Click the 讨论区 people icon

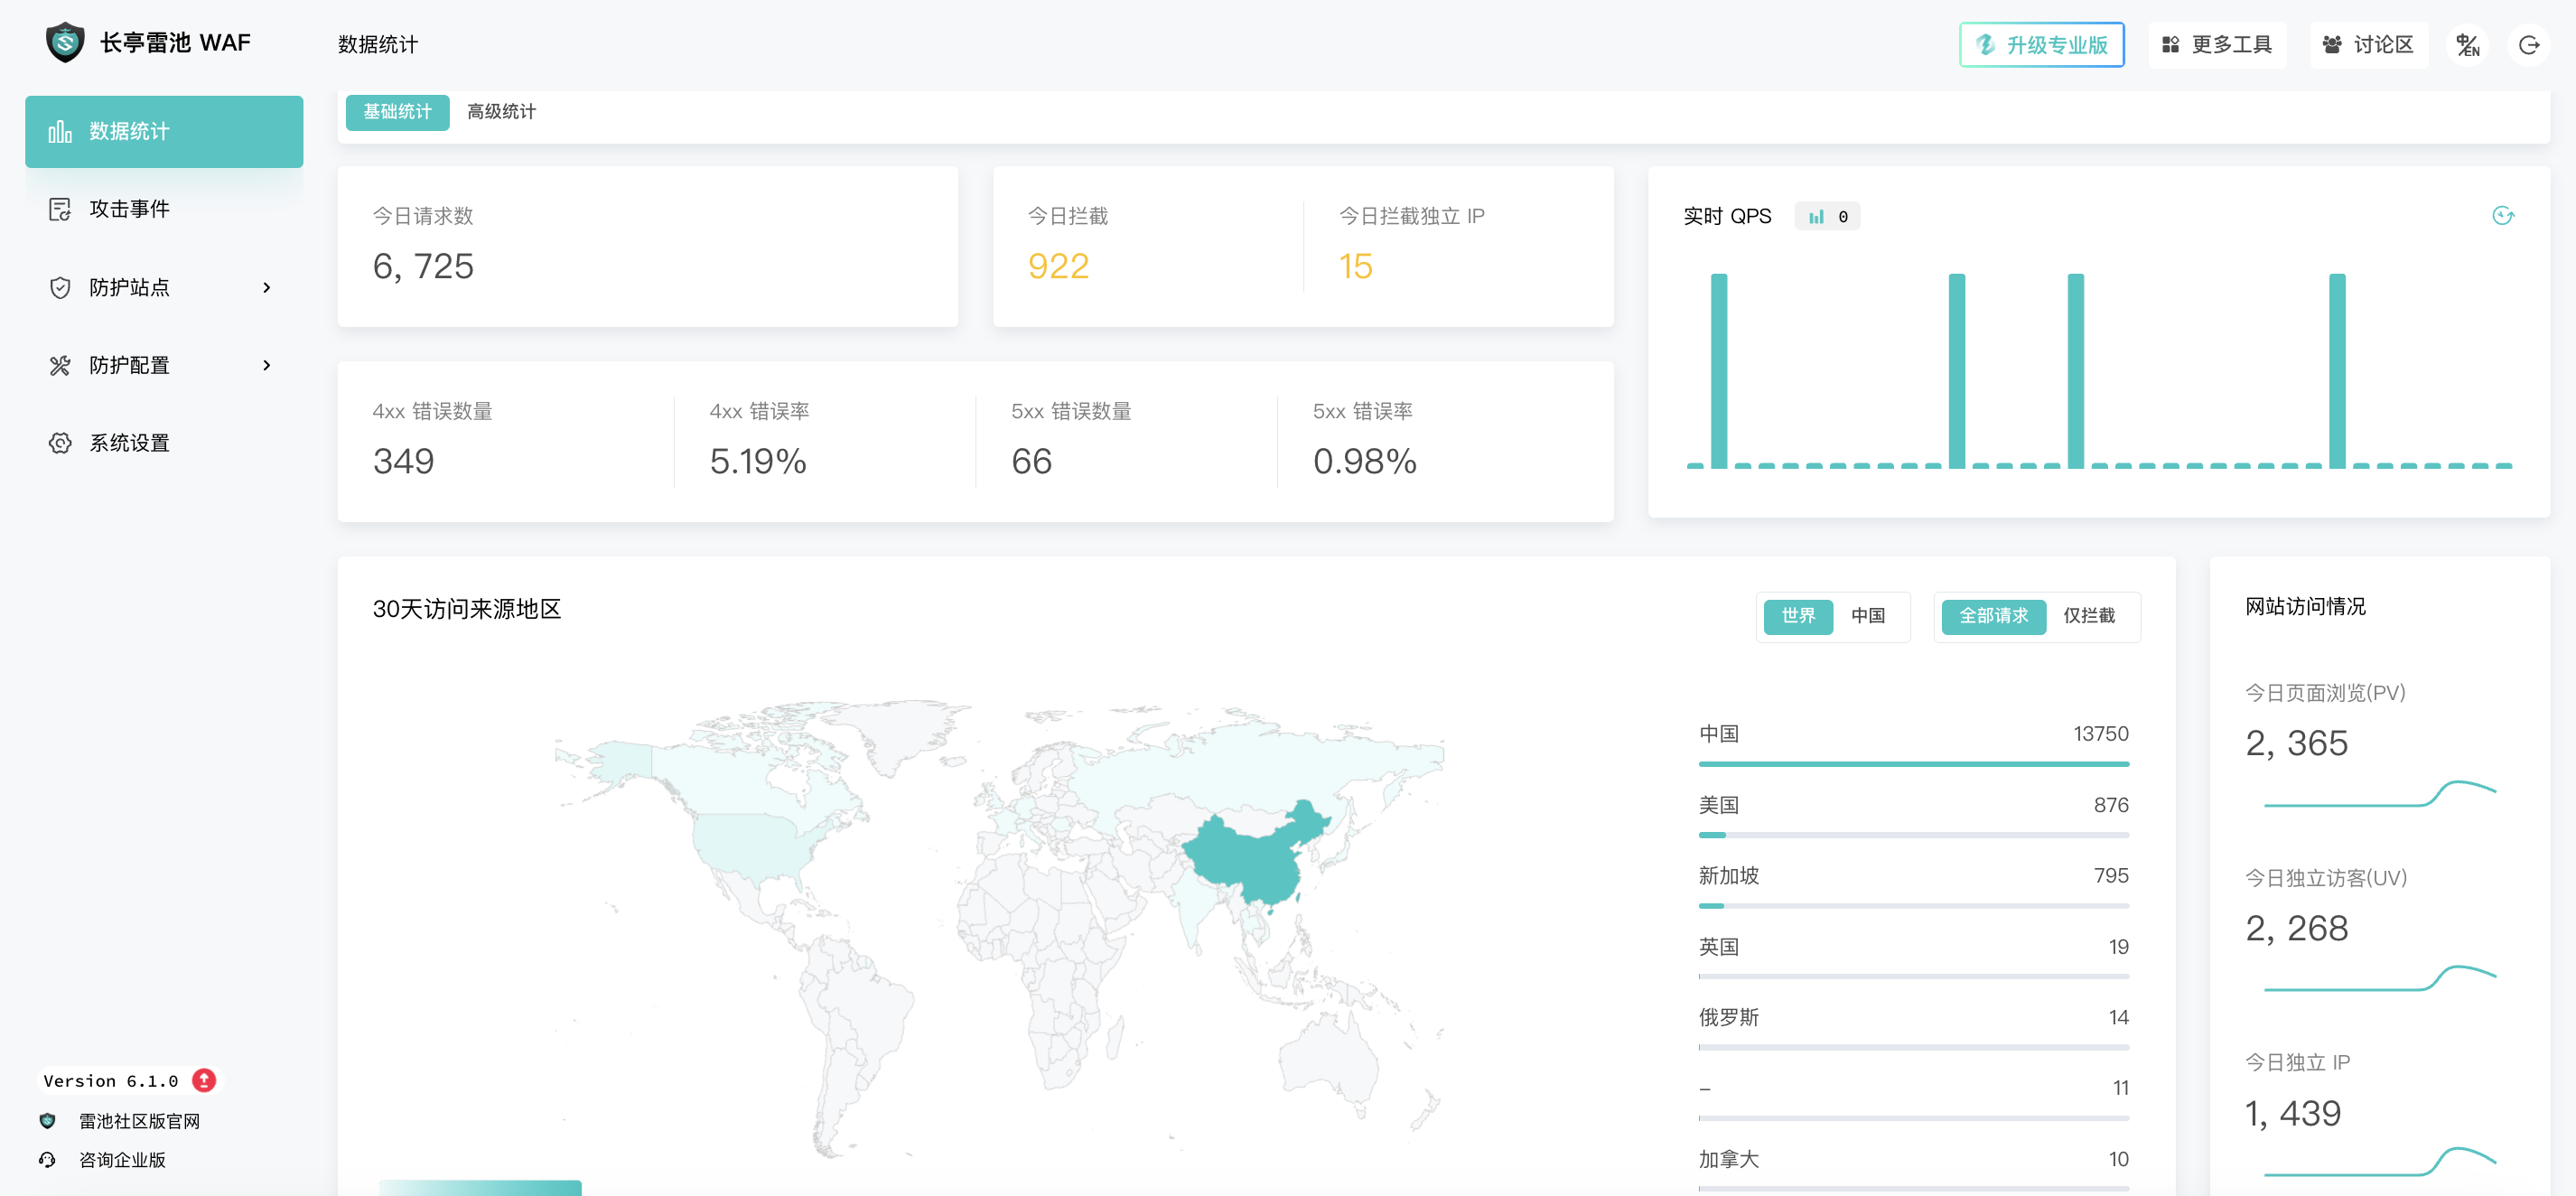pos(2332,45)
